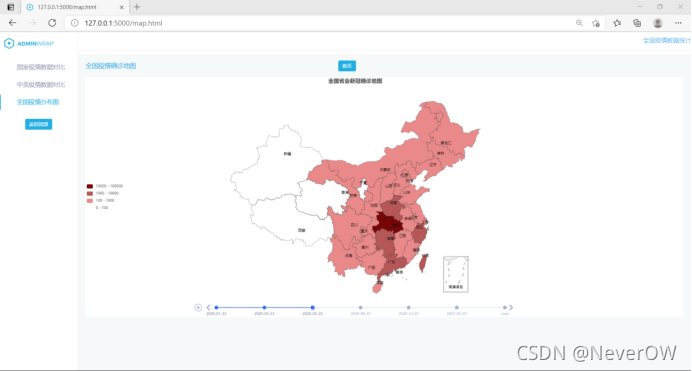The width and height of the screenshot is (692, 371).
Task: Open browser settings via three-dots menu
Action: pos(678,23)
